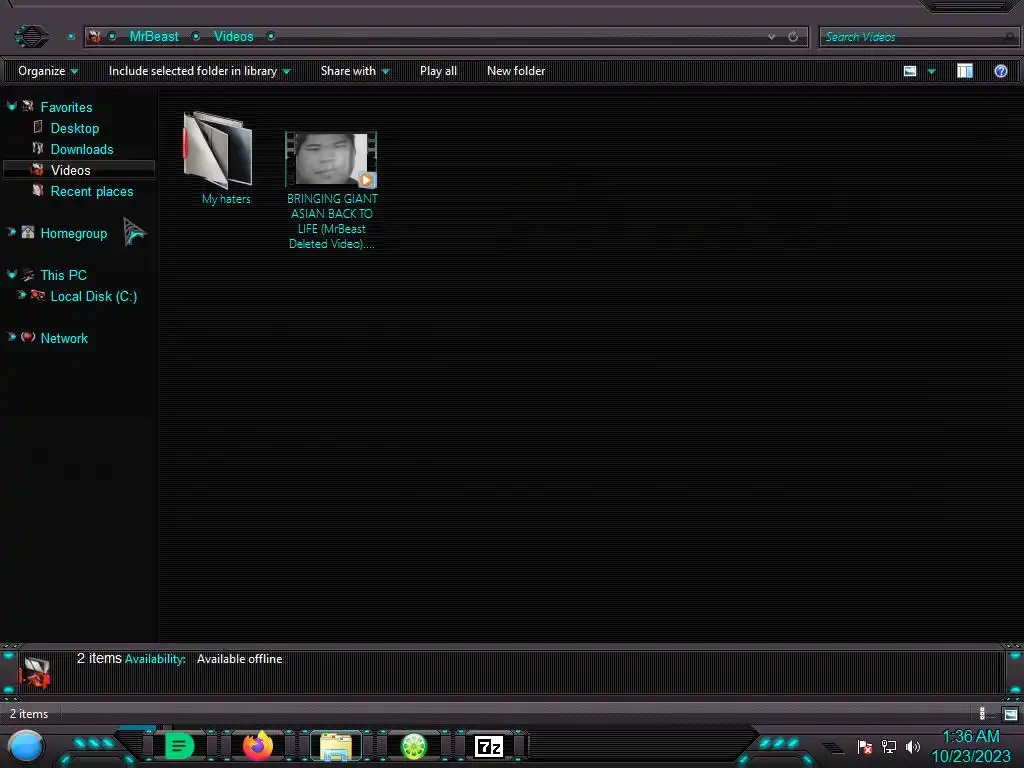Open the lime green app in taskbar
This screenshot has height=768, width=1024.
[x=413, y=746]
